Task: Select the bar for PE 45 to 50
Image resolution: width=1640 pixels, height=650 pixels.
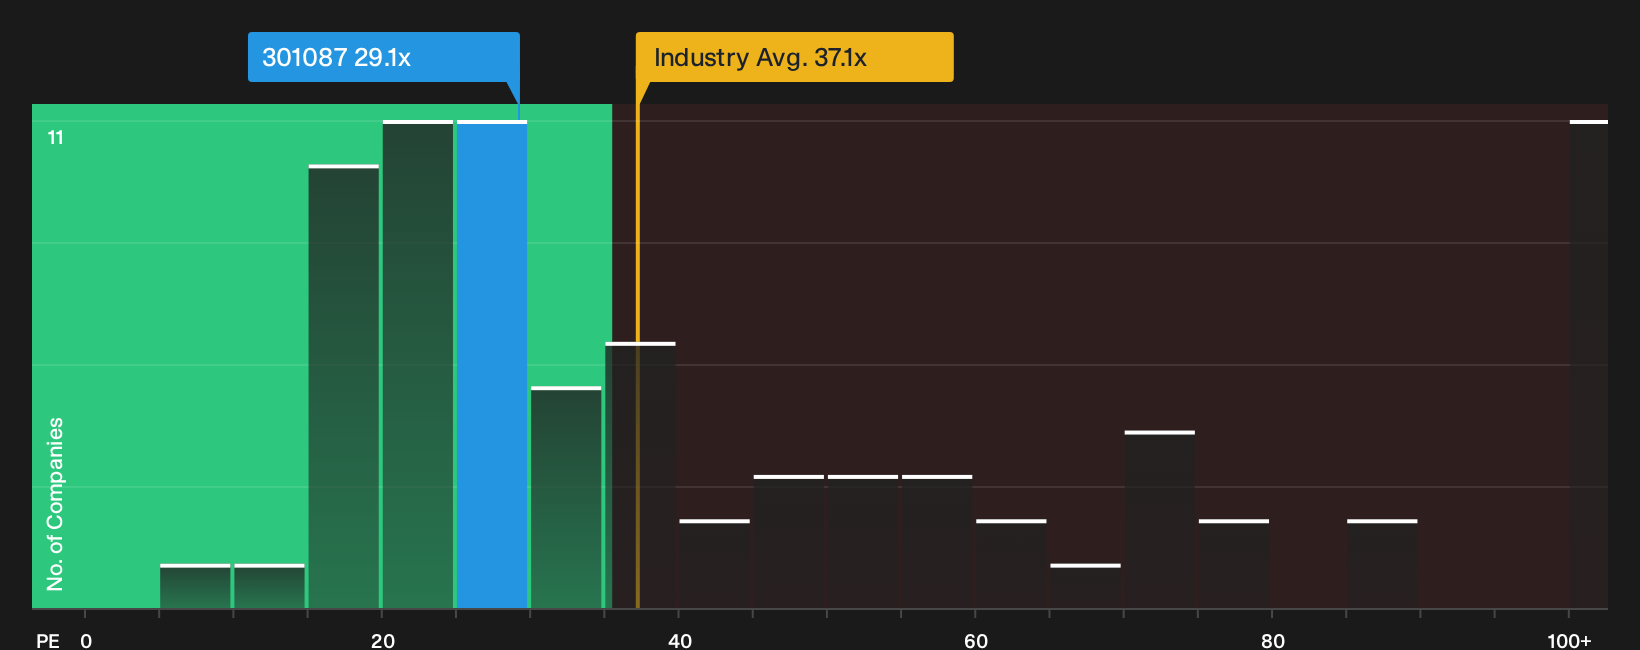Action: [x=789, y=542]
